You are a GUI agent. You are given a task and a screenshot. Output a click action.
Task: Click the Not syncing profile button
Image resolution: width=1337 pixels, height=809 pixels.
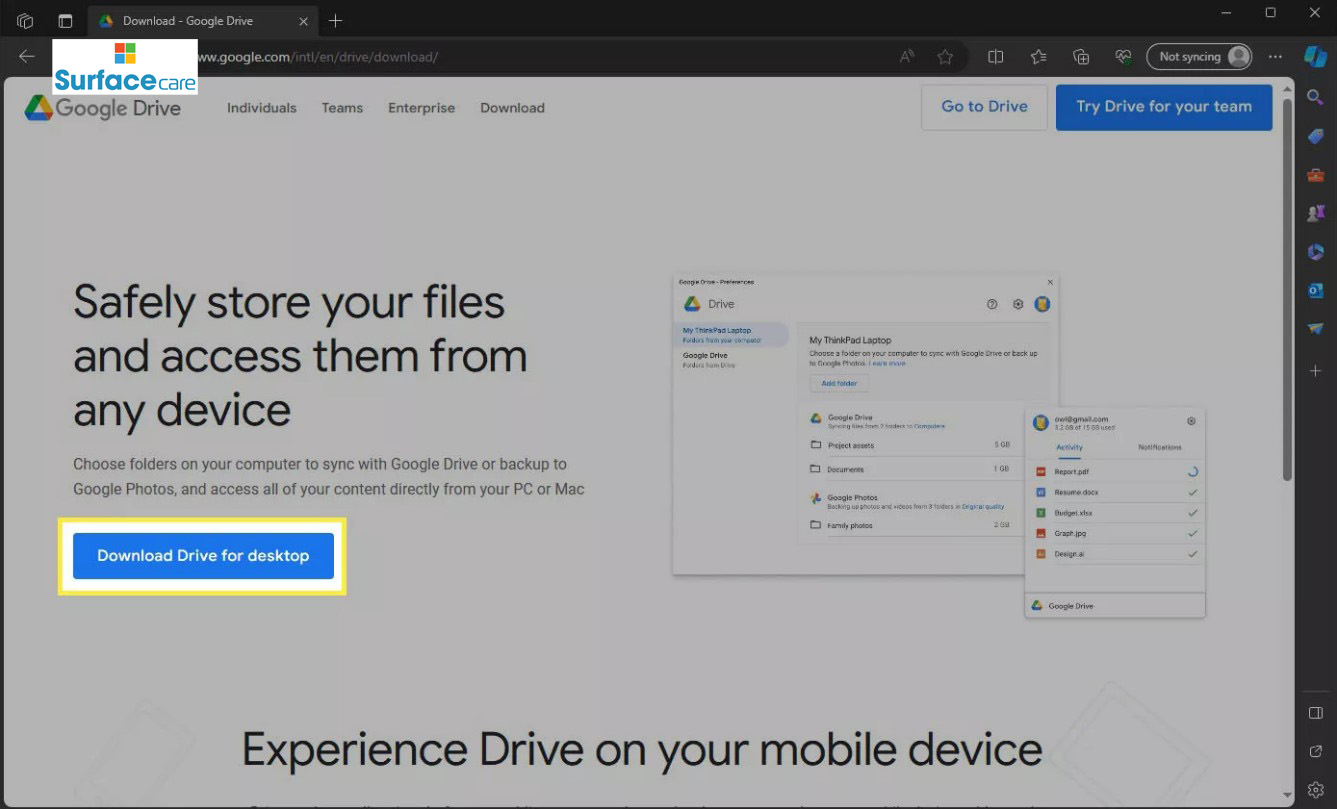coord(1199,57)
